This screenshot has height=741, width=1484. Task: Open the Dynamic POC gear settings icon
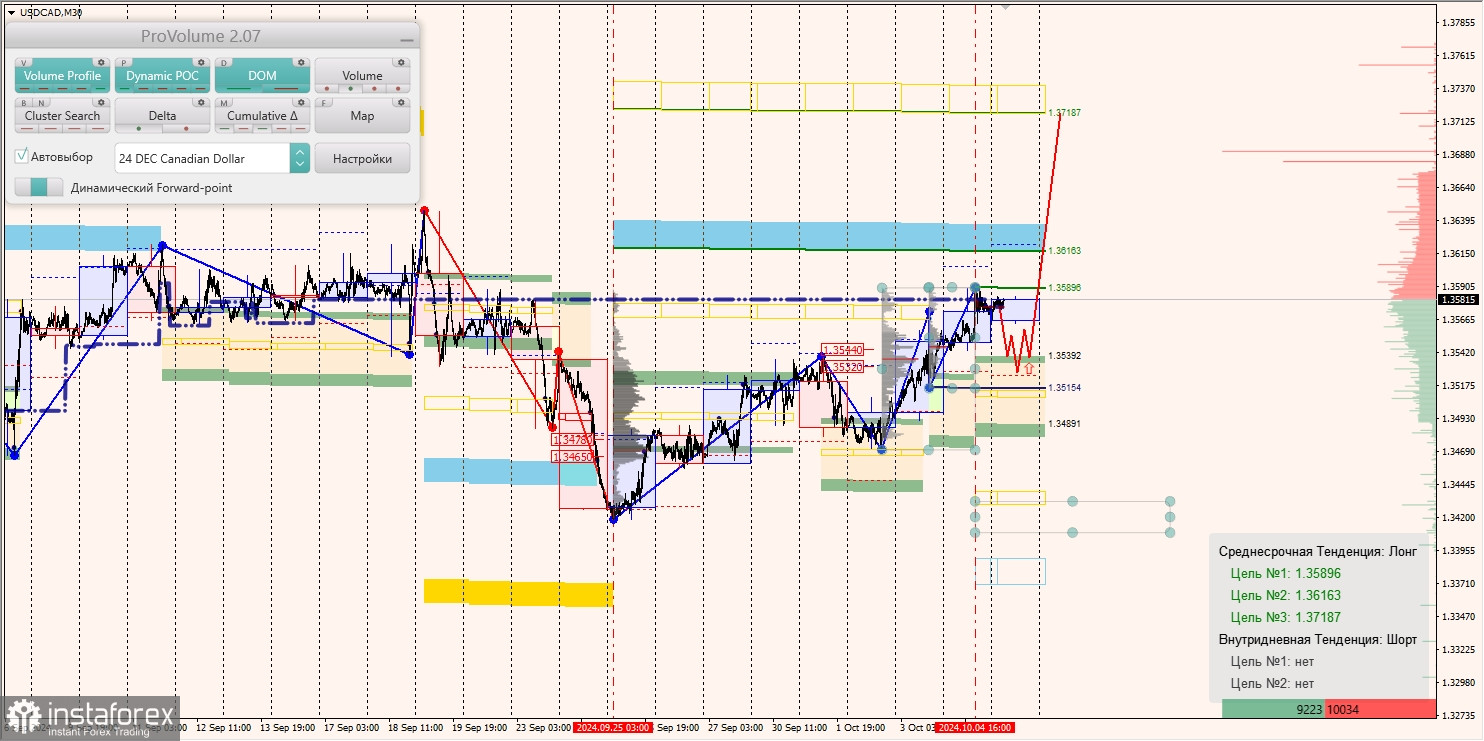click(x=200, y=62)
